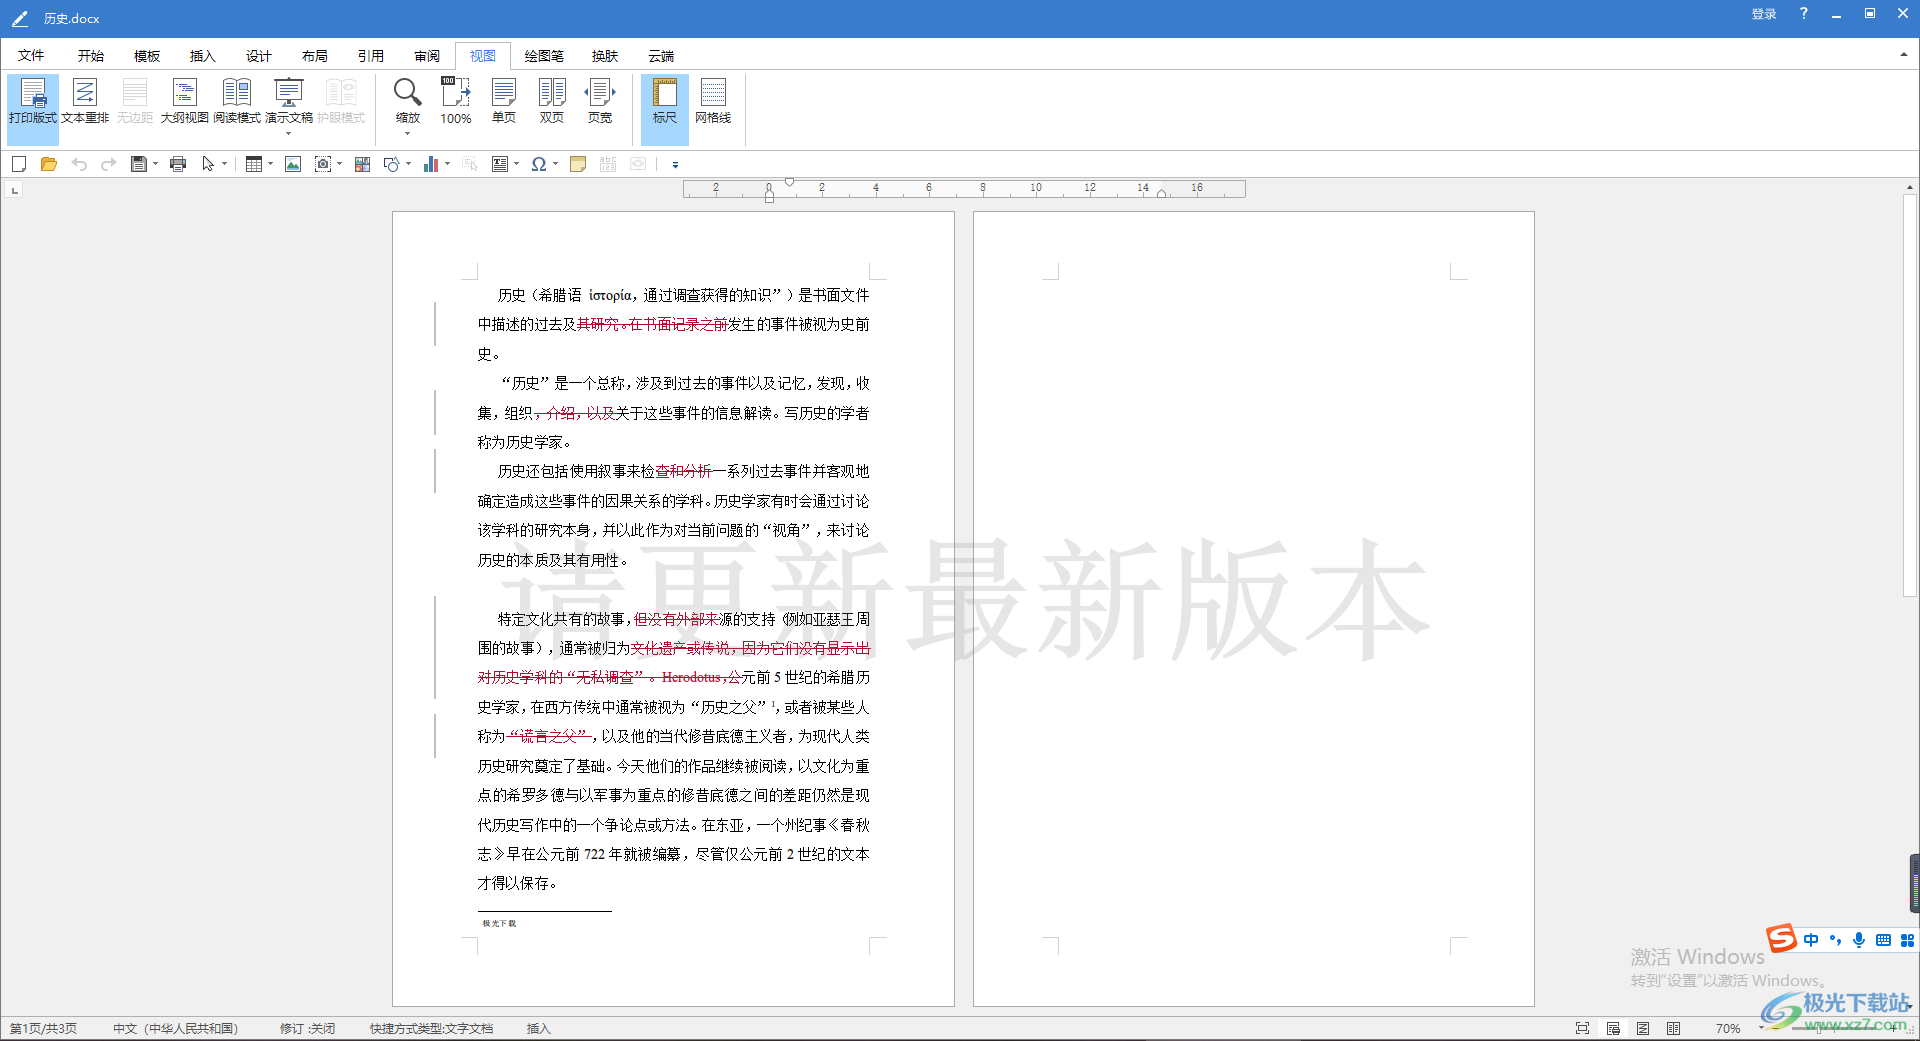The image size is (1920, 1041).
Task: Insert a picture from quick toolbar
Action: [x=293, y=164]
